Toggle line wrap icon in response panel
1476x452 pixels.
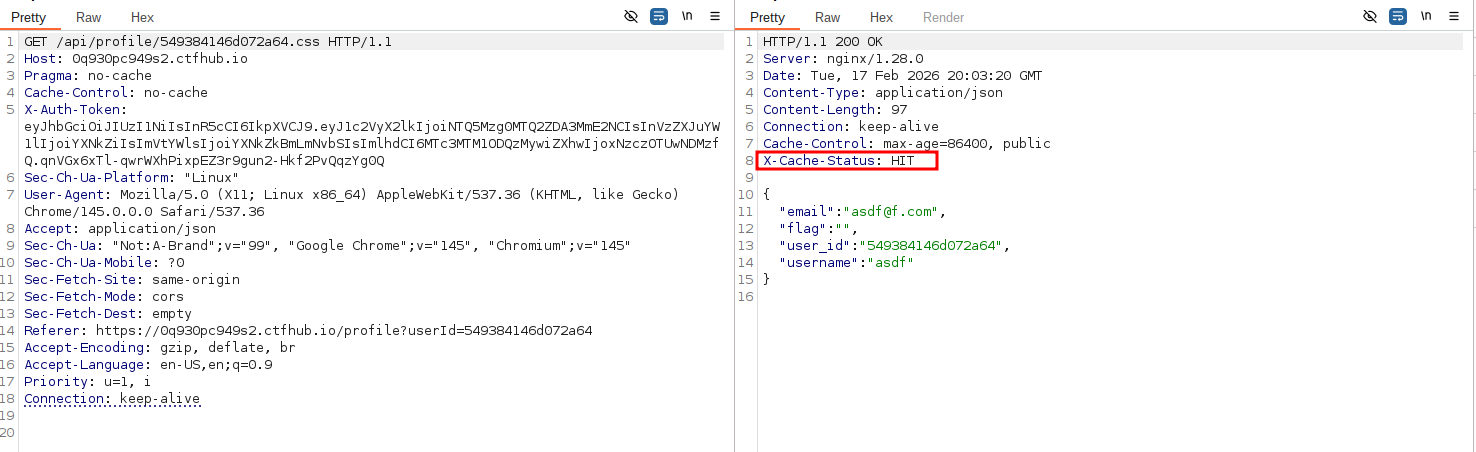(x=1398, y=17)
